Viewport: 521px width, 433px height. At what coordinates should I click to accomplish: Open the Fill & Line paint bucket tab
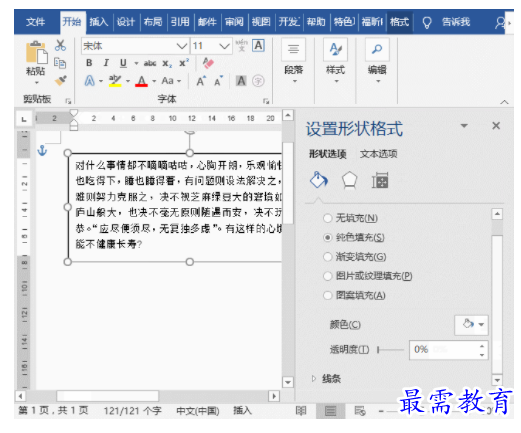tap(319, 180)
